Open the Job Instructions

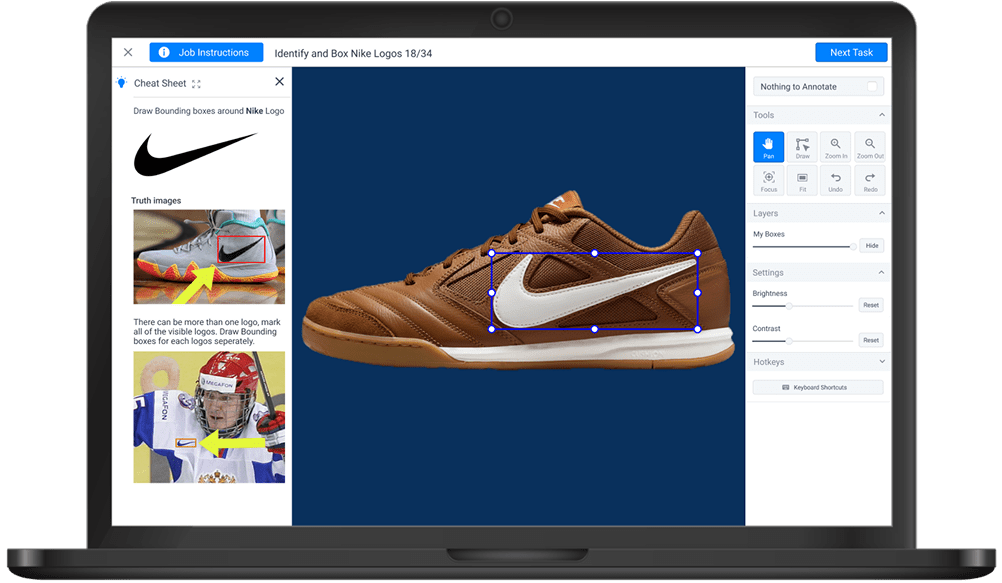click(x=206, y=52)
